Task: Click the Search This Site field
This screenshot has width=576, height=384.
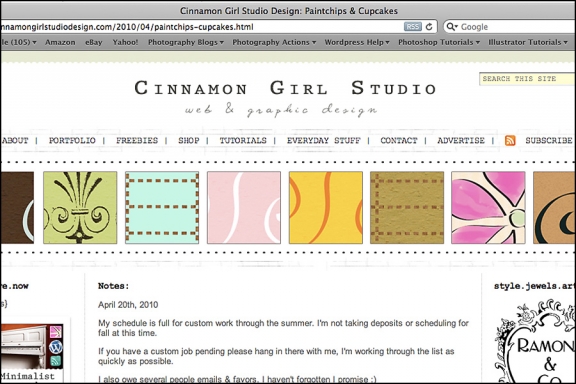Action: coord(528,79)
